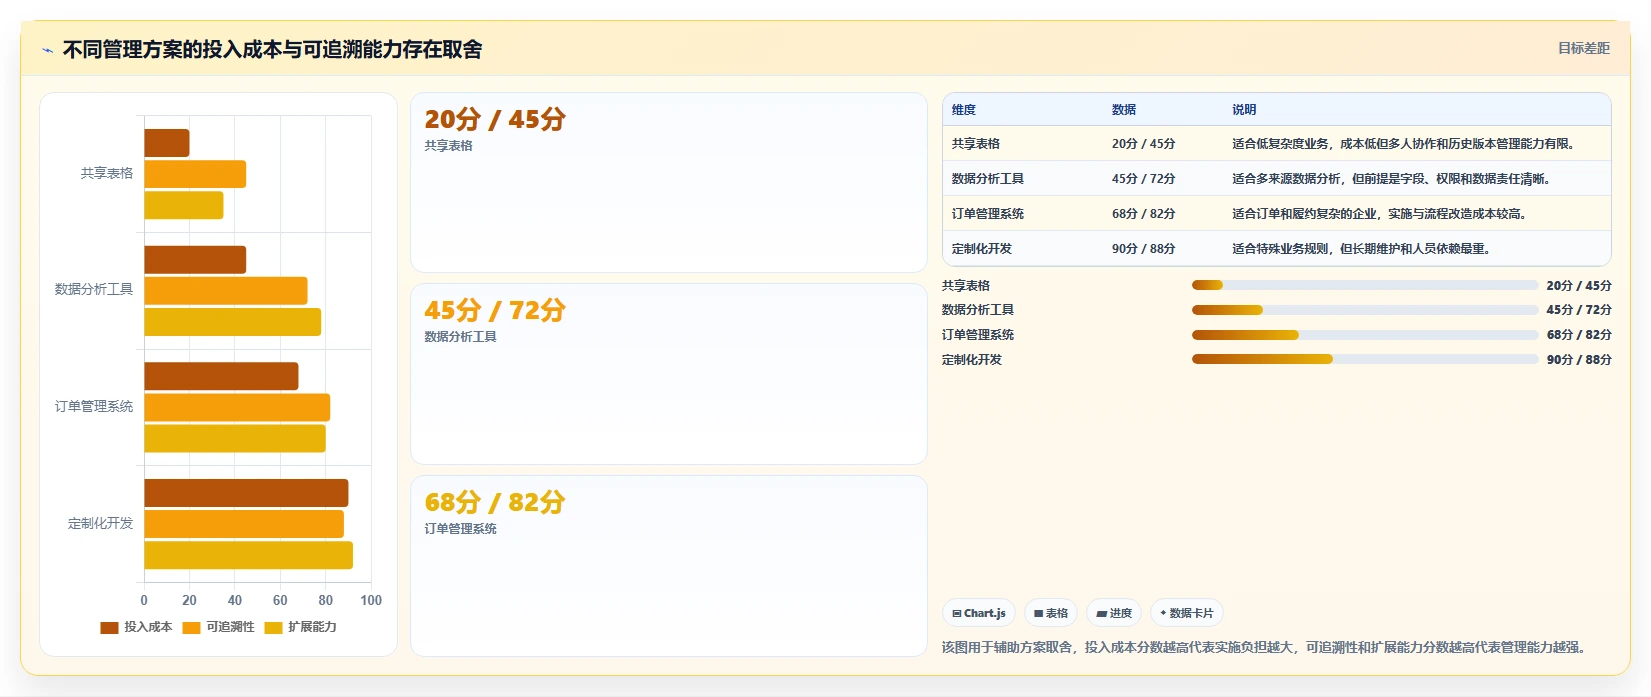The width and height of the screenshot is (1651, 697).
Task: Click the 订单管理系统 axis label on the chart
Action: [94, 407]
